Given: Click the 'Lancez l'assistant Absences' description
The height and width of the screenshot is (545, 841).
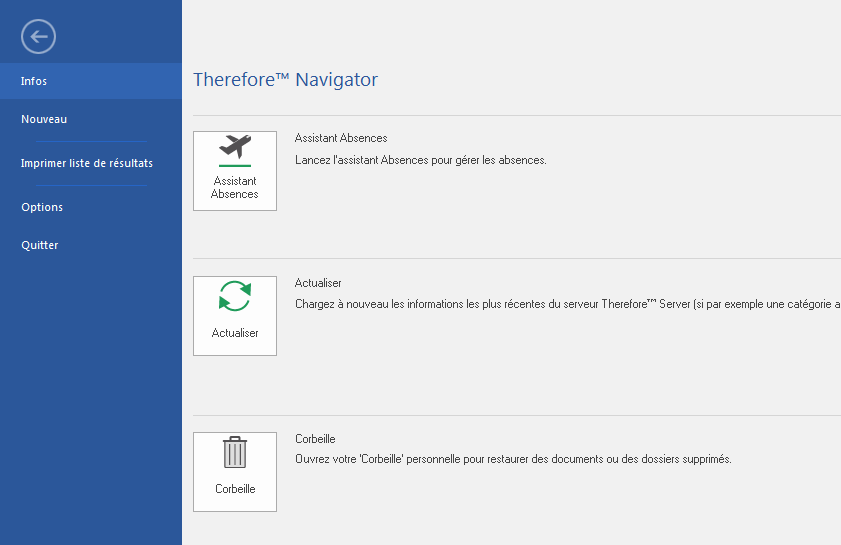Looking at the screenshot, I should click(x=420, y=160).
